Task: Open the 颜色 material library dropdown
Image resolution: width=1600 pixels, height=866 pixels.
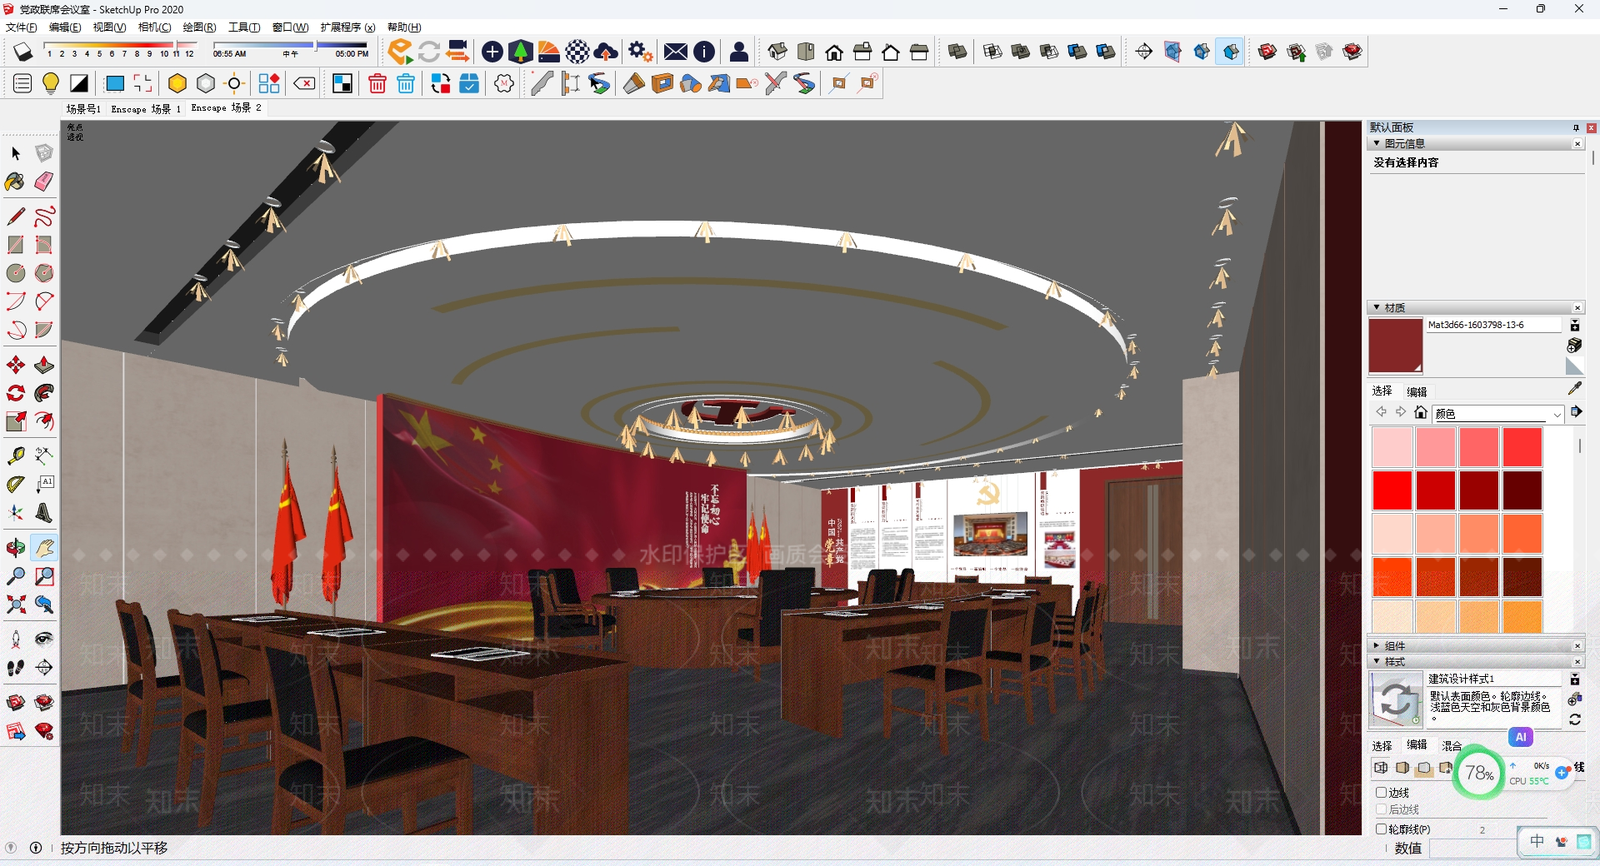Action: coord(1497,413)
